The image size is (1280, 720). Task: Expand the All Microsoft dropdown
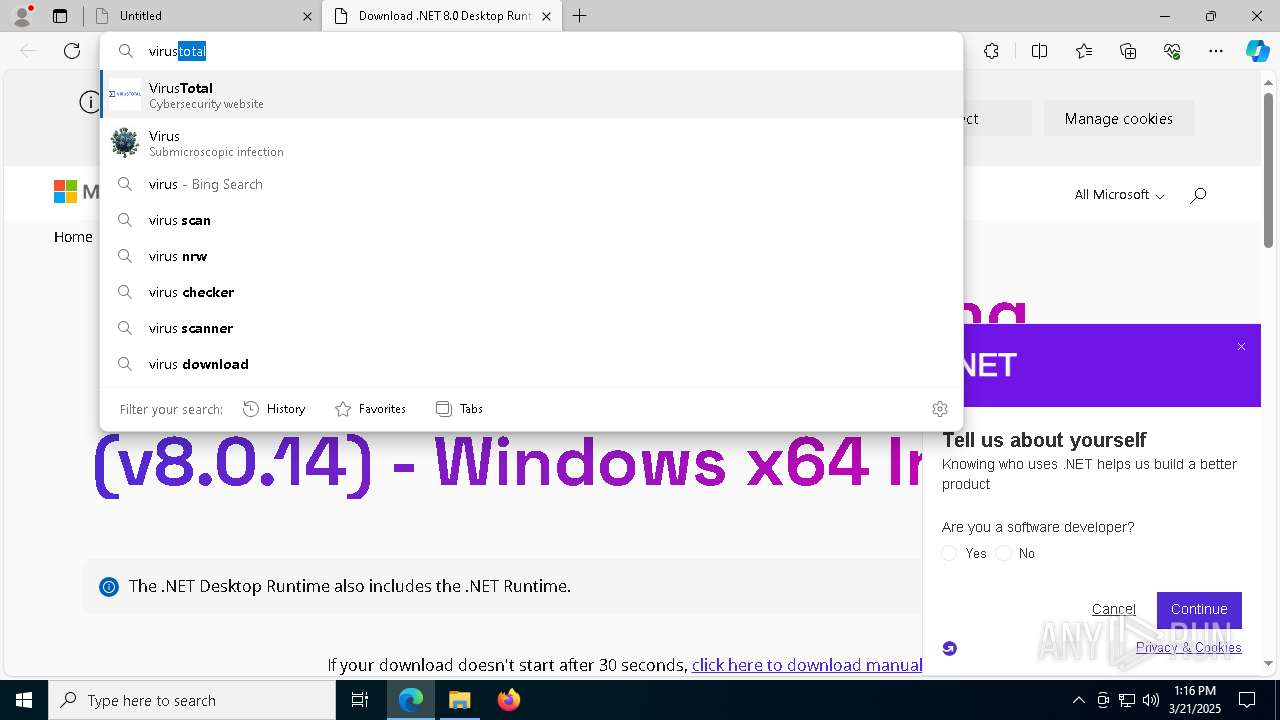(1119, 195)
